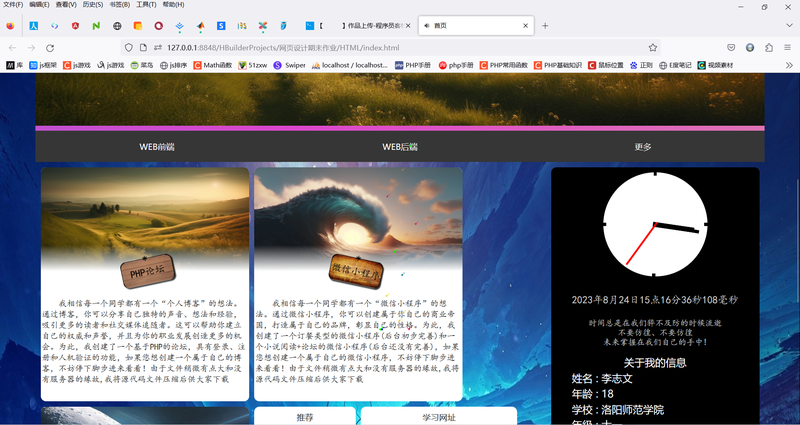Open the PHP基础知识 bookmark
800x425 pixels.
pos(558,65)
